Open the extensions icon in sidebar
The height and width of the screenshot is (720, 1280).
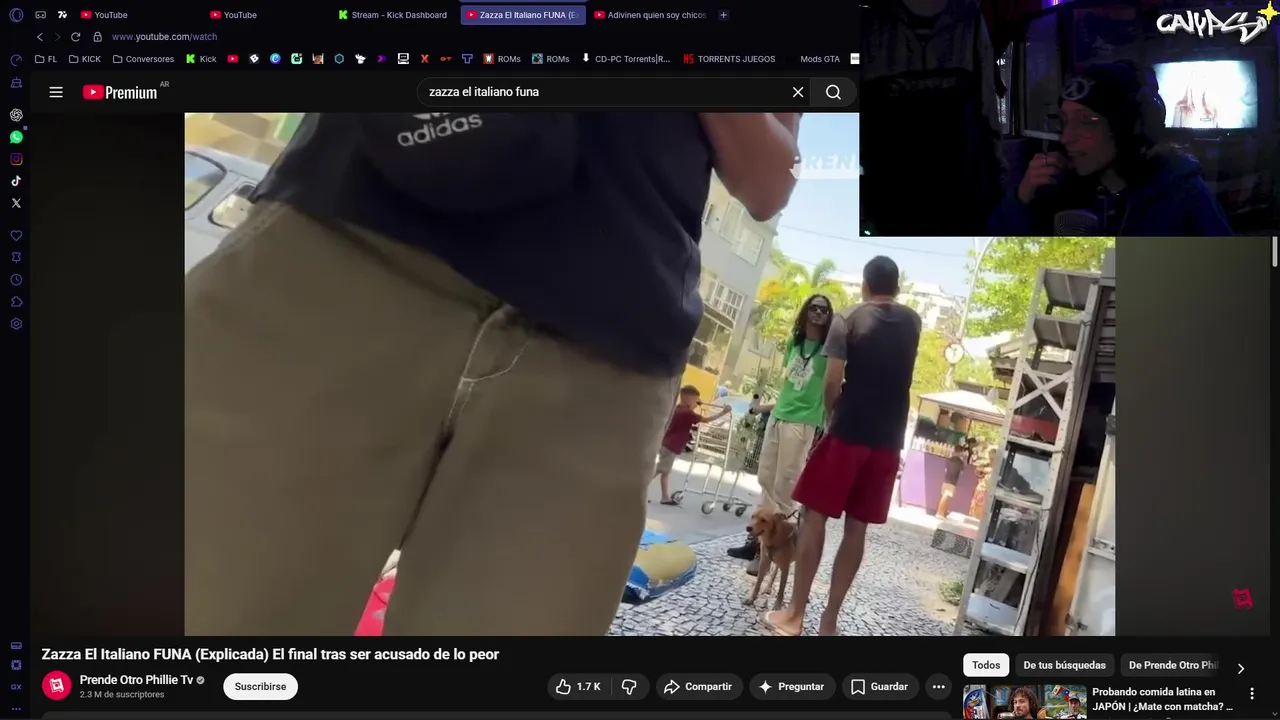tap(16, 302)
